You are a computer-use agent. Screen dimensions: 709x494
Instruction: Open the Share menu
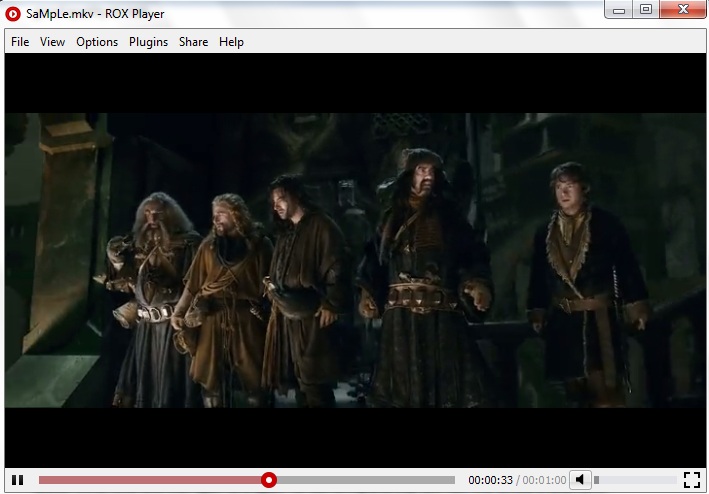[194, 42]
